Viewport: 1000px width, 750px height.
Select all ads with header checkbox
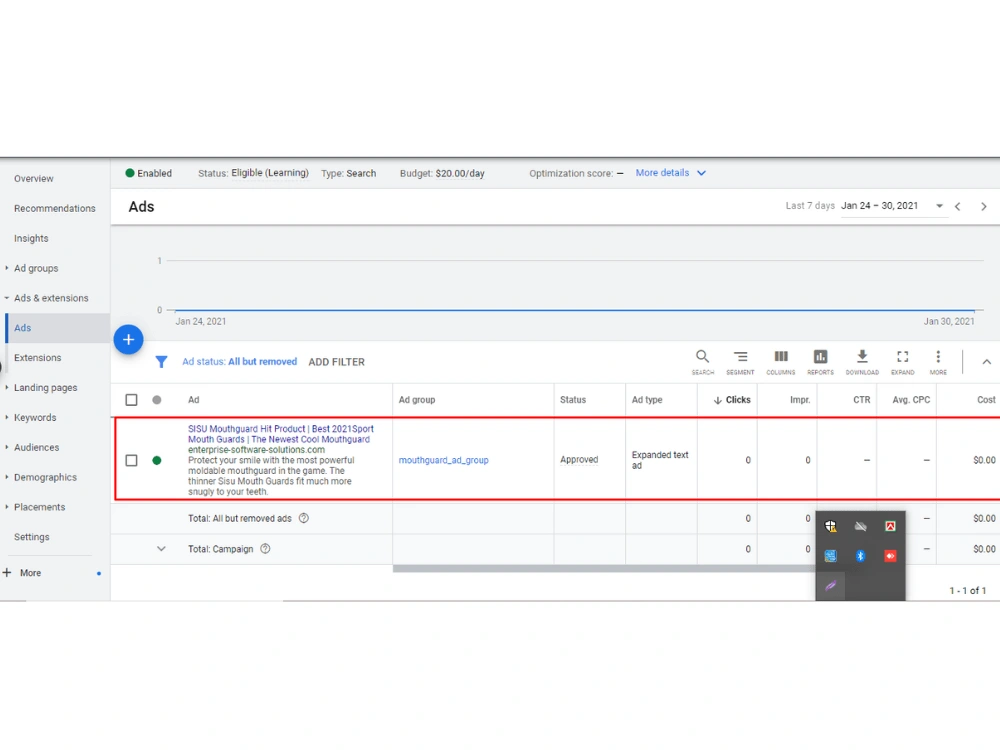point(131,400)
